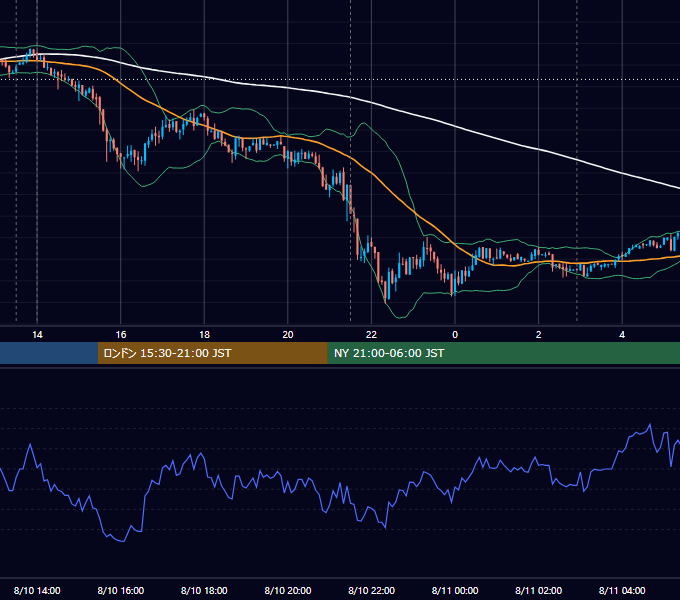
Task: Click the 8/10 14:00 time label
Action: point(37,590)
